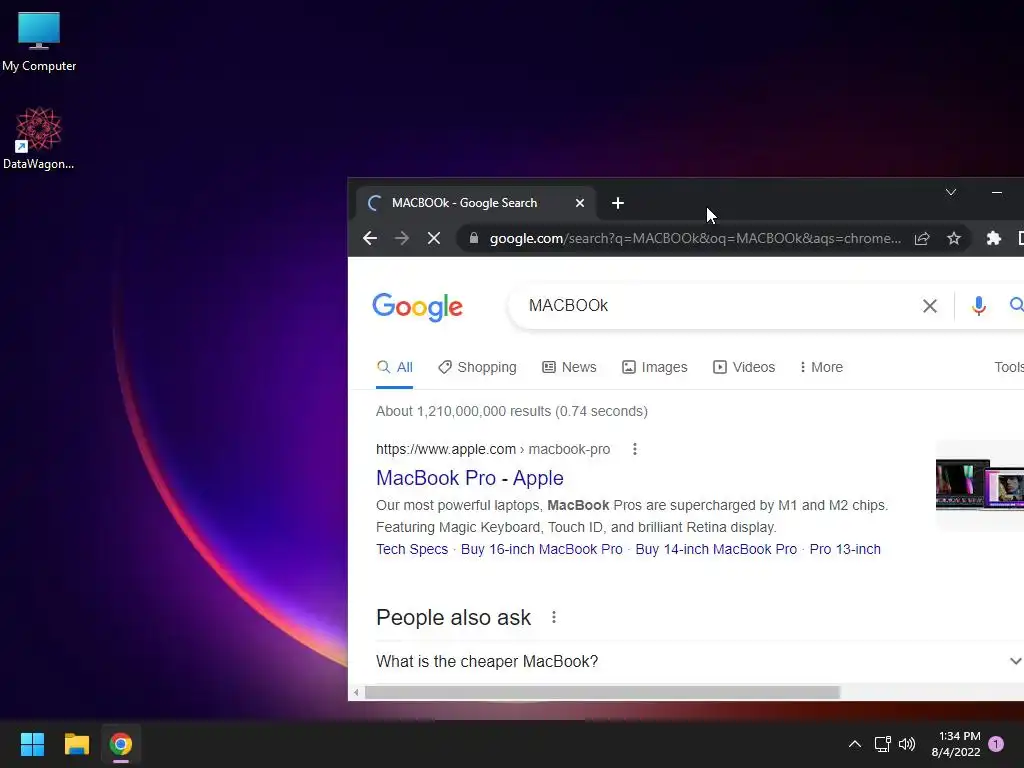Click the MacBook Pro result thumbnail
This screenshot has width=1024, height=768.
click(980, 485)
